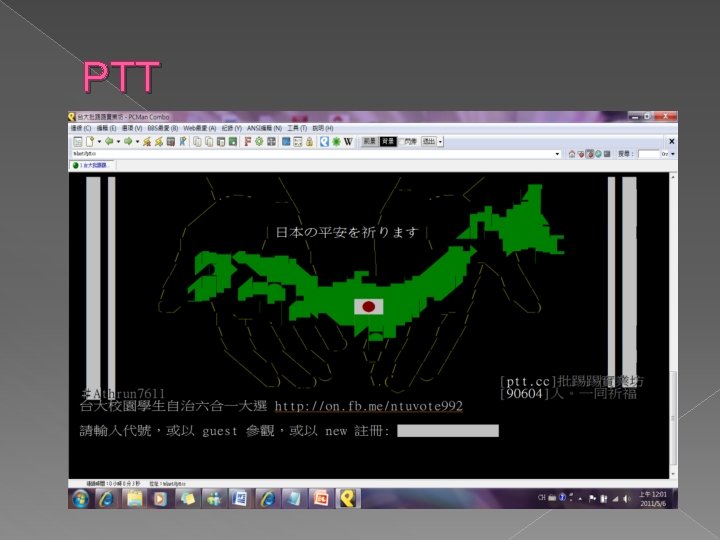
Task: Click the red F font icon
Action: point(248,141)
